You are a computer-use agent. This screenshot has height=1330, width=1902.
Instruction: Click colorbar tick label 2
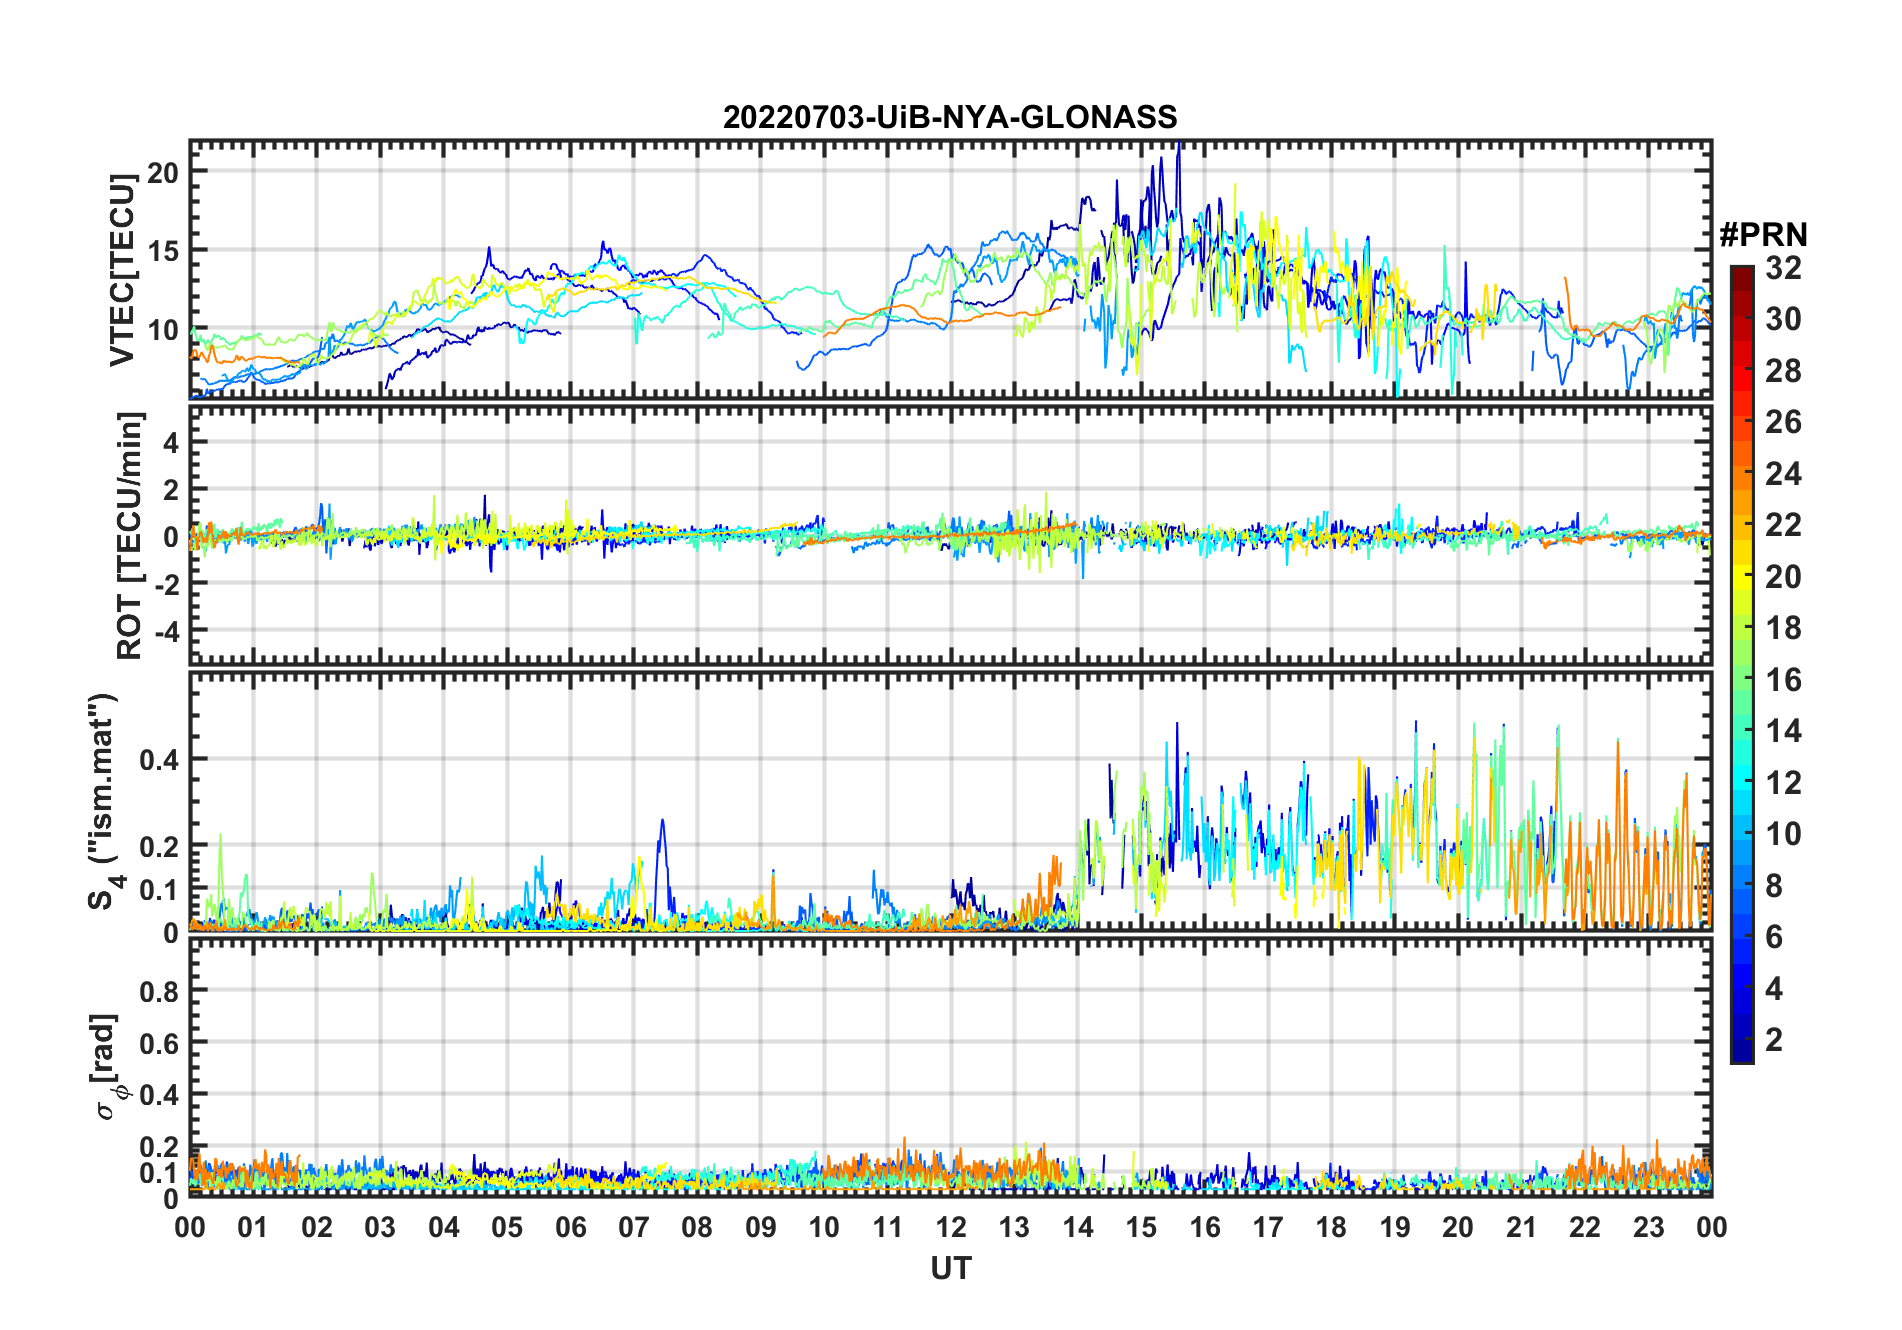(1774, 1040)
